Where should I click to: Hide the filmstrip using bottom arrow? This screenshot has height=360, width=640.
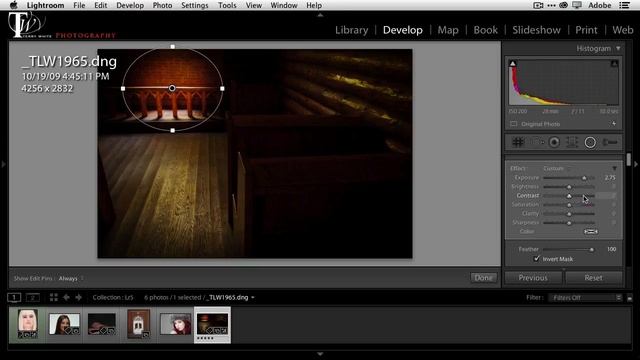click(x=320, y=354)
